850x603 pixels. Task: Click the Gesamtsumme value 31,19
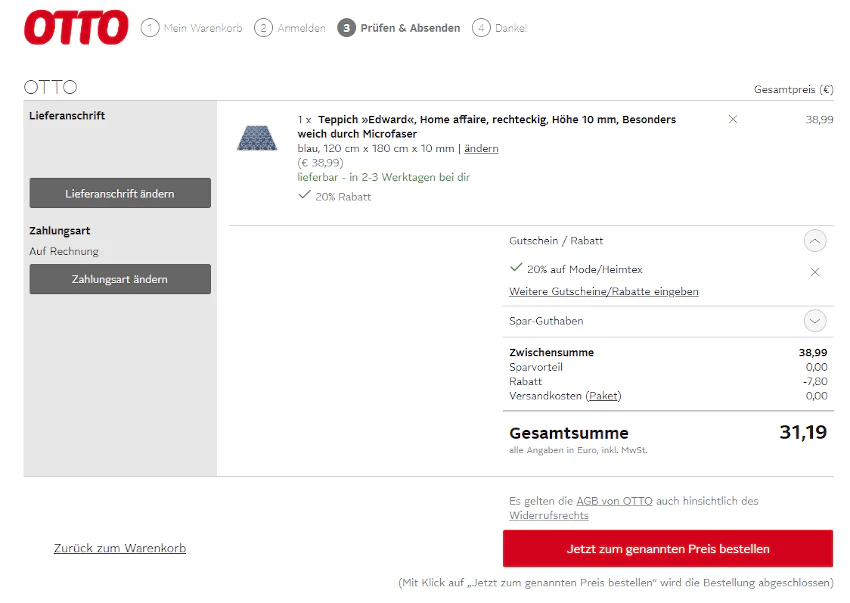pyautogui.click(x=803, y=432)
